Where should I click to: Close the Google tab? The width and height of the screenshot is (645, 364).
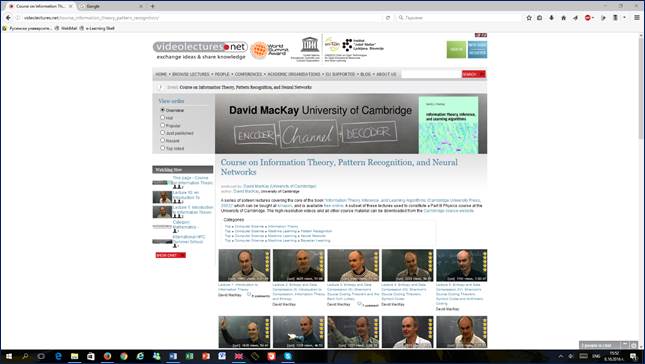141,6
